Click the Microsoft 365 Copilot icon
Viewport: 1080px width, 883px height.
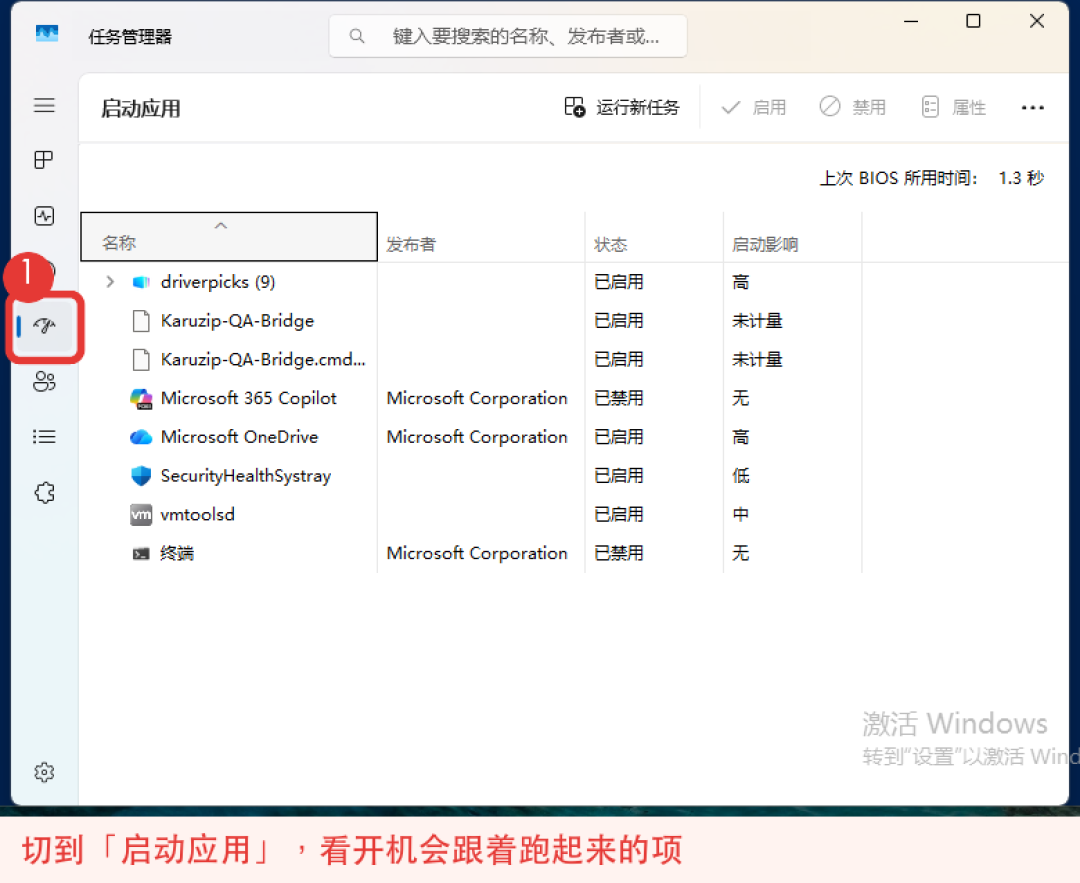pos(141,398)
